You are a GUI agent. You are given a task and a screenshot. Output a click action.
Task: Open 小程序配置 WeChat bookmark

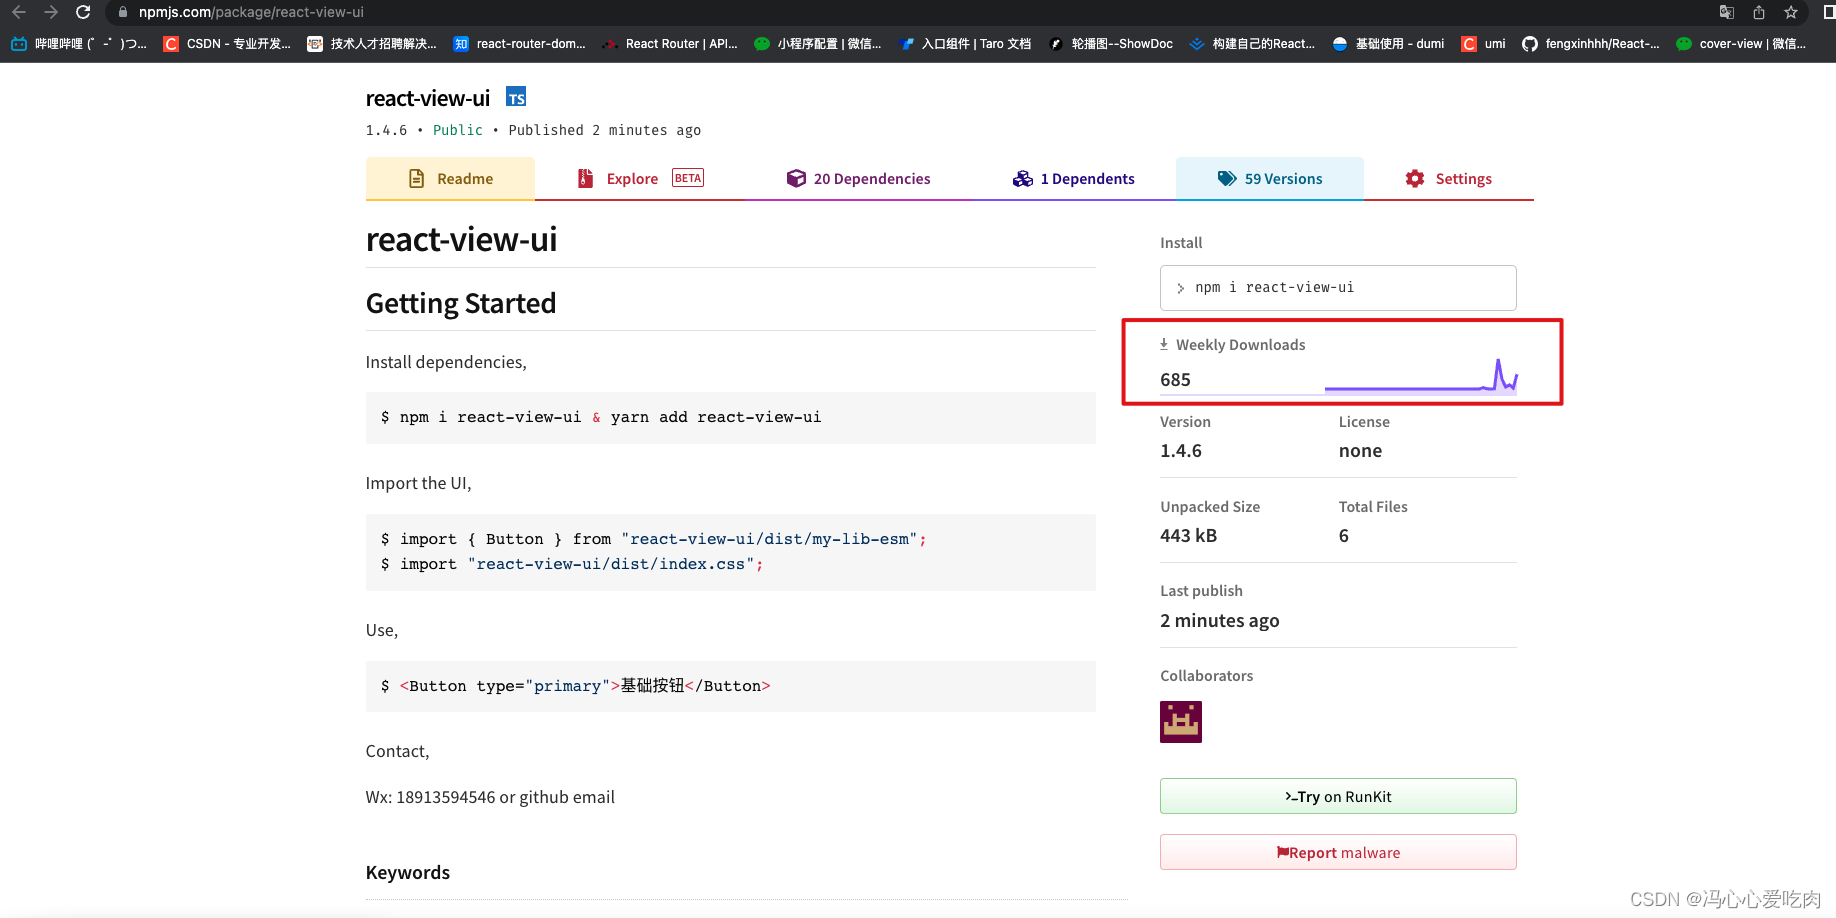[817, 44]
